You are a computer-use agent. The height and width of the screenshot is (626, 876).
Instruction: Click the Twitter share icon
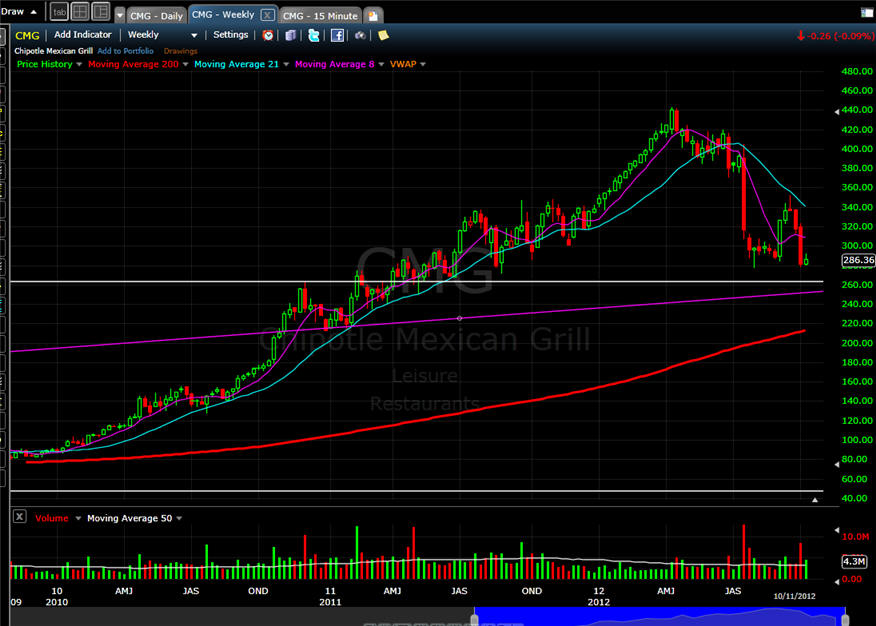[x=314, y=35]
